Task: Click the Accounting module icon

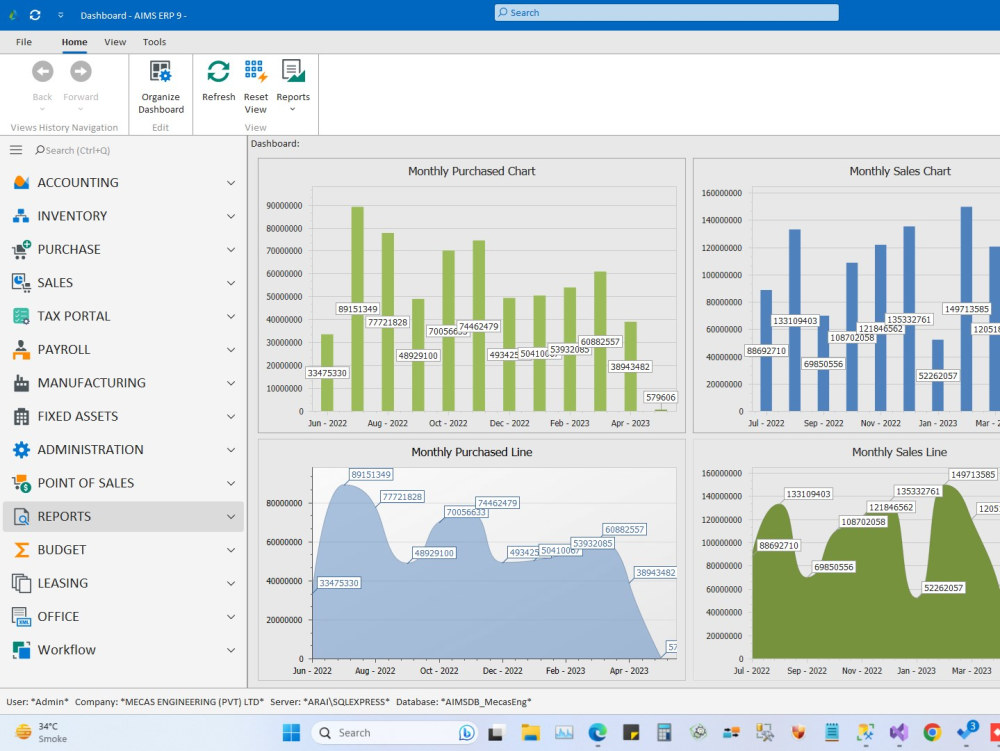Action: (x=21, y=182)
